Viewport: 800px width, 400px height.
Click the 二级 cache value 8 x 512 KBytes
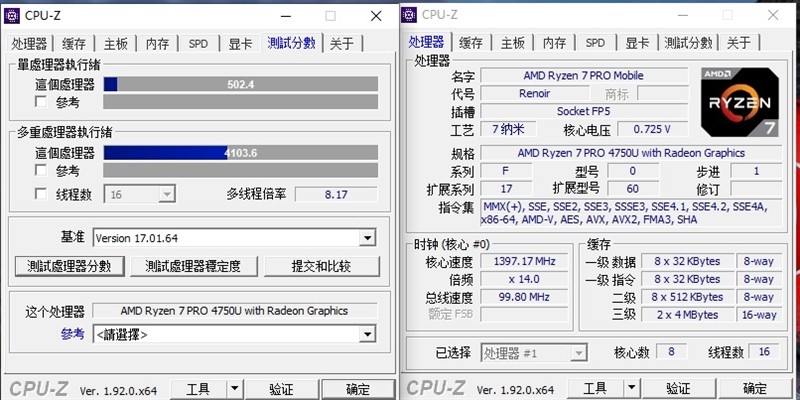[x=687, y=297]
